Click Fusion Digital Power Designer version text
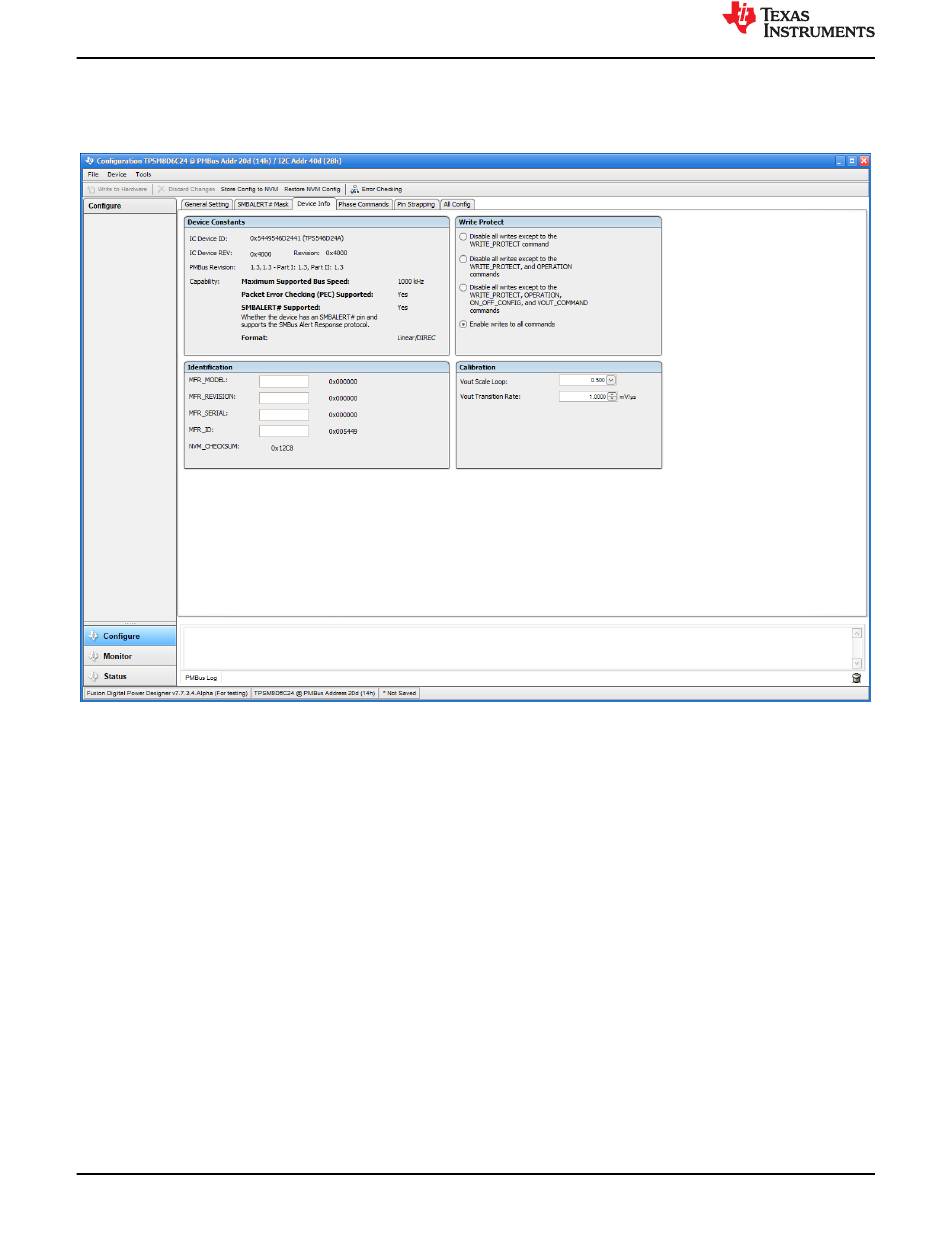950x1237 pixels. [x=166, y=692]
